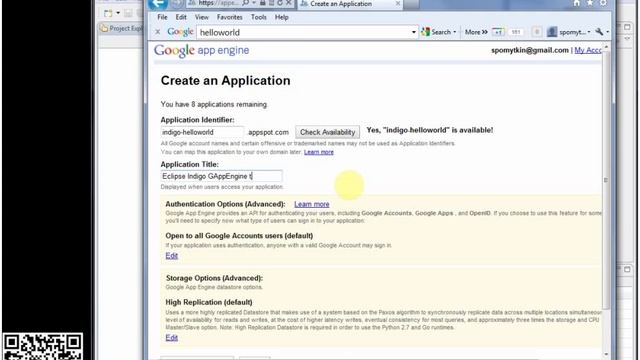Open Eclipse new-item dropdown arrow

coord(118,13)
